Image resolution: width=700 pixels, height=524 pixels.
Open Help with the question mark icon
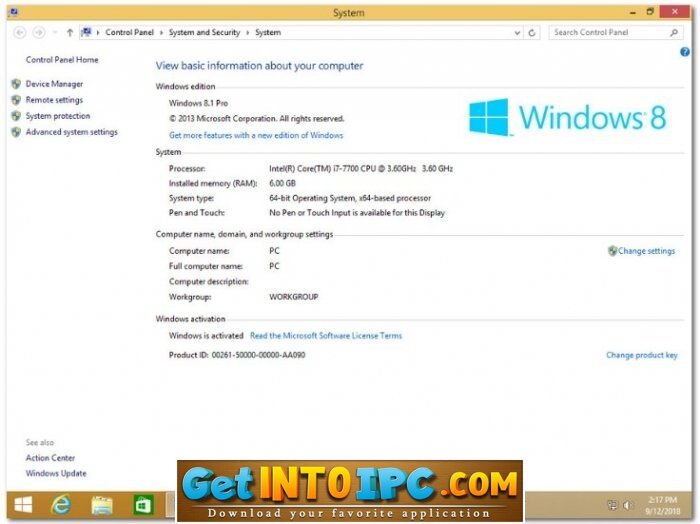pyautogui.click(x=685, y=52)
